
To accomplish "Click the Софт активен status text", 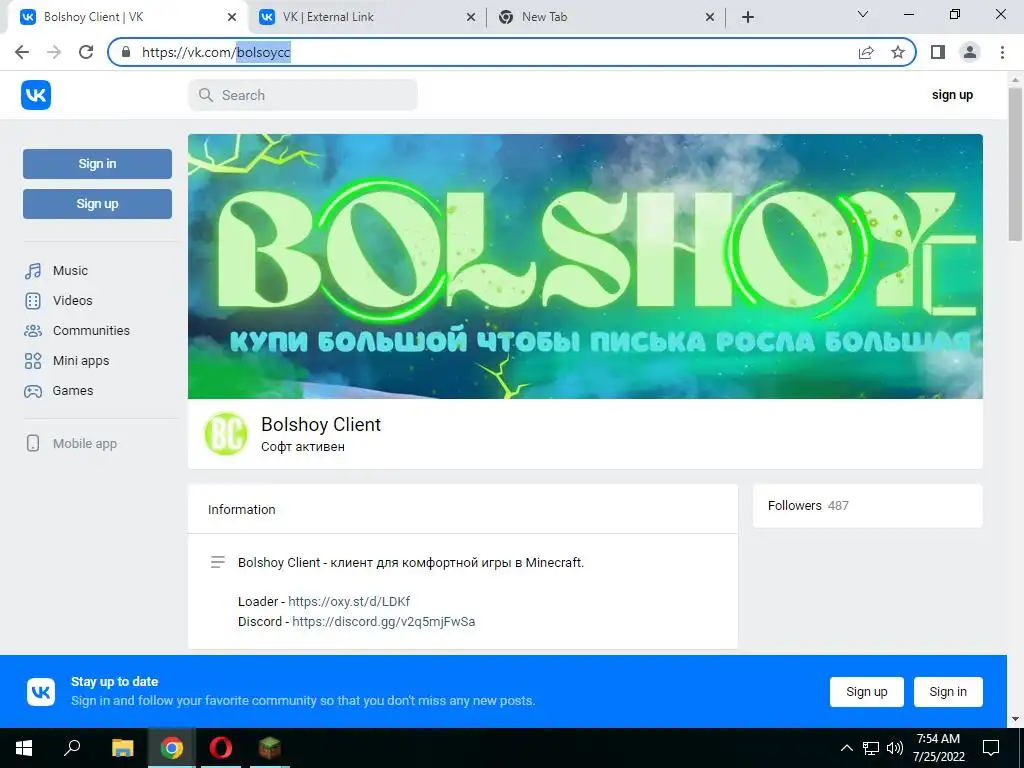I will click(303, 447).
